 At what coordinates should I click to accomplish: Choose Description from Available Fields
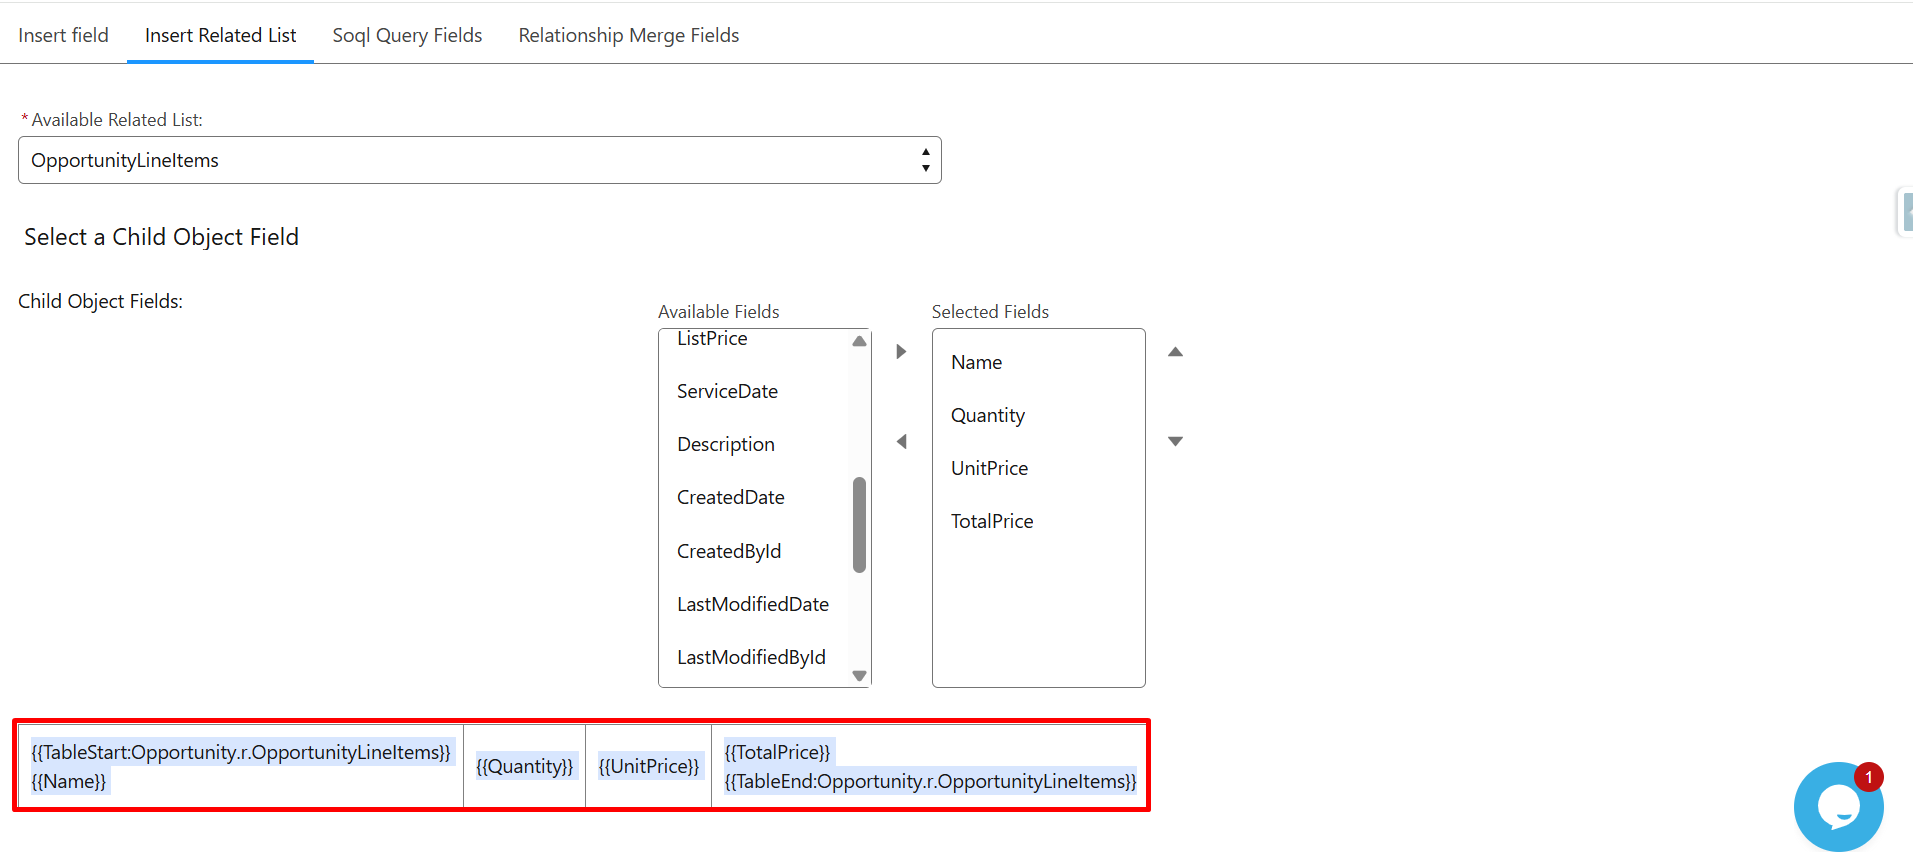(x=725, y=444)
